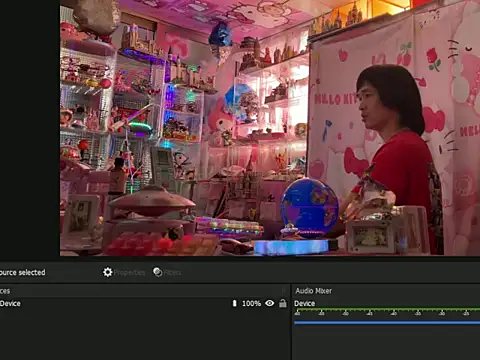Open source Properties via the gear button
This screenshot has height=360, width=480.
(124, 272)
